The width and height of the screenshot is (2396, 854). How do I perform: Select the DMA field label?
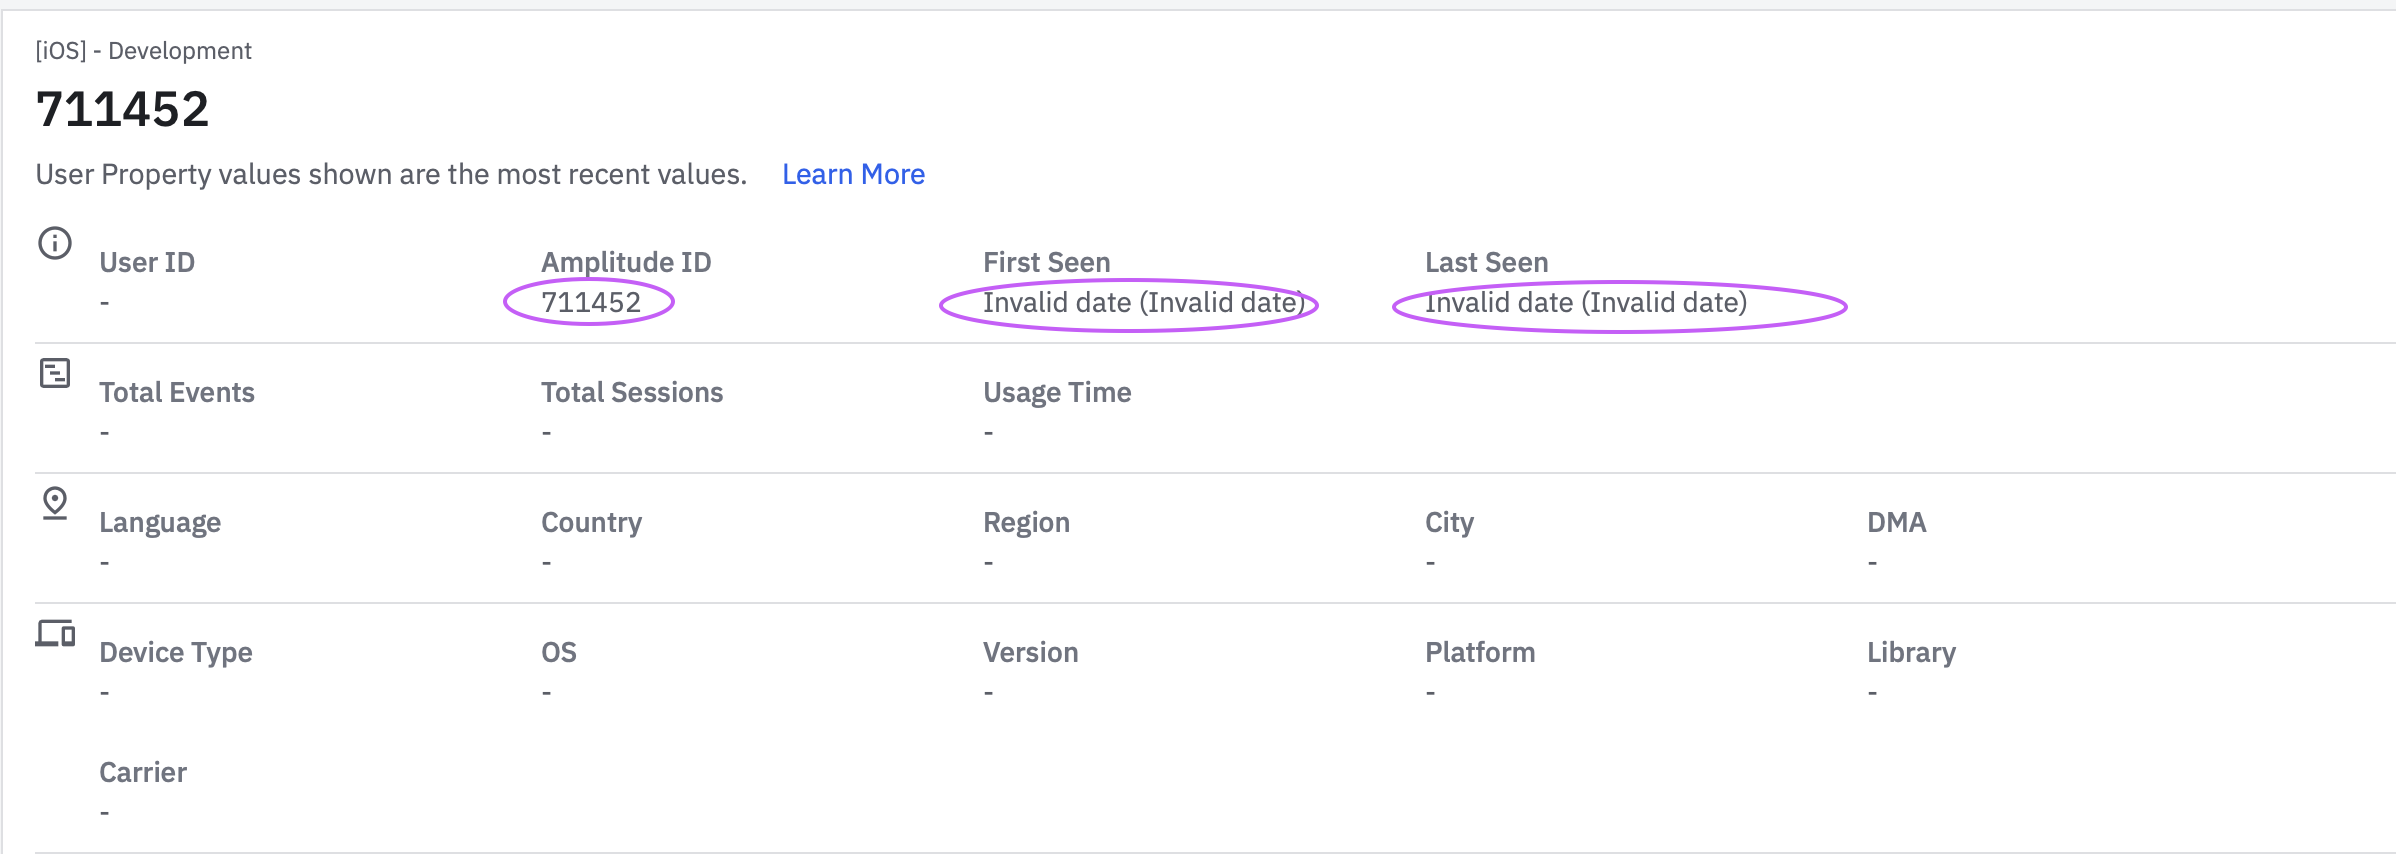[1896, 522]
